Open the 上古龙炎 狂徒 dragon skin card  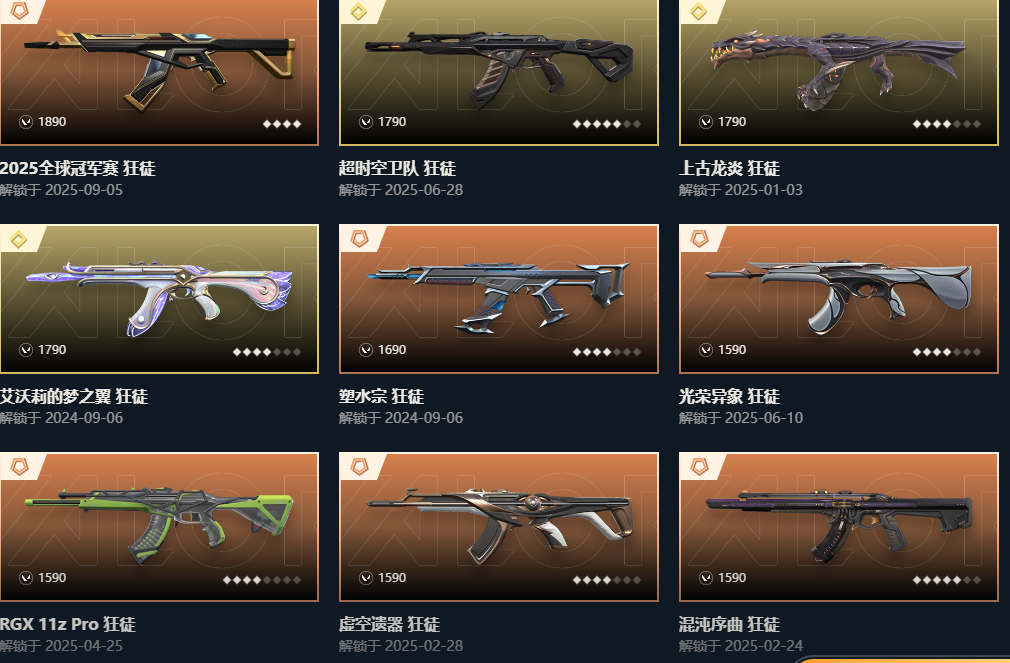click(x=839, y=72)
